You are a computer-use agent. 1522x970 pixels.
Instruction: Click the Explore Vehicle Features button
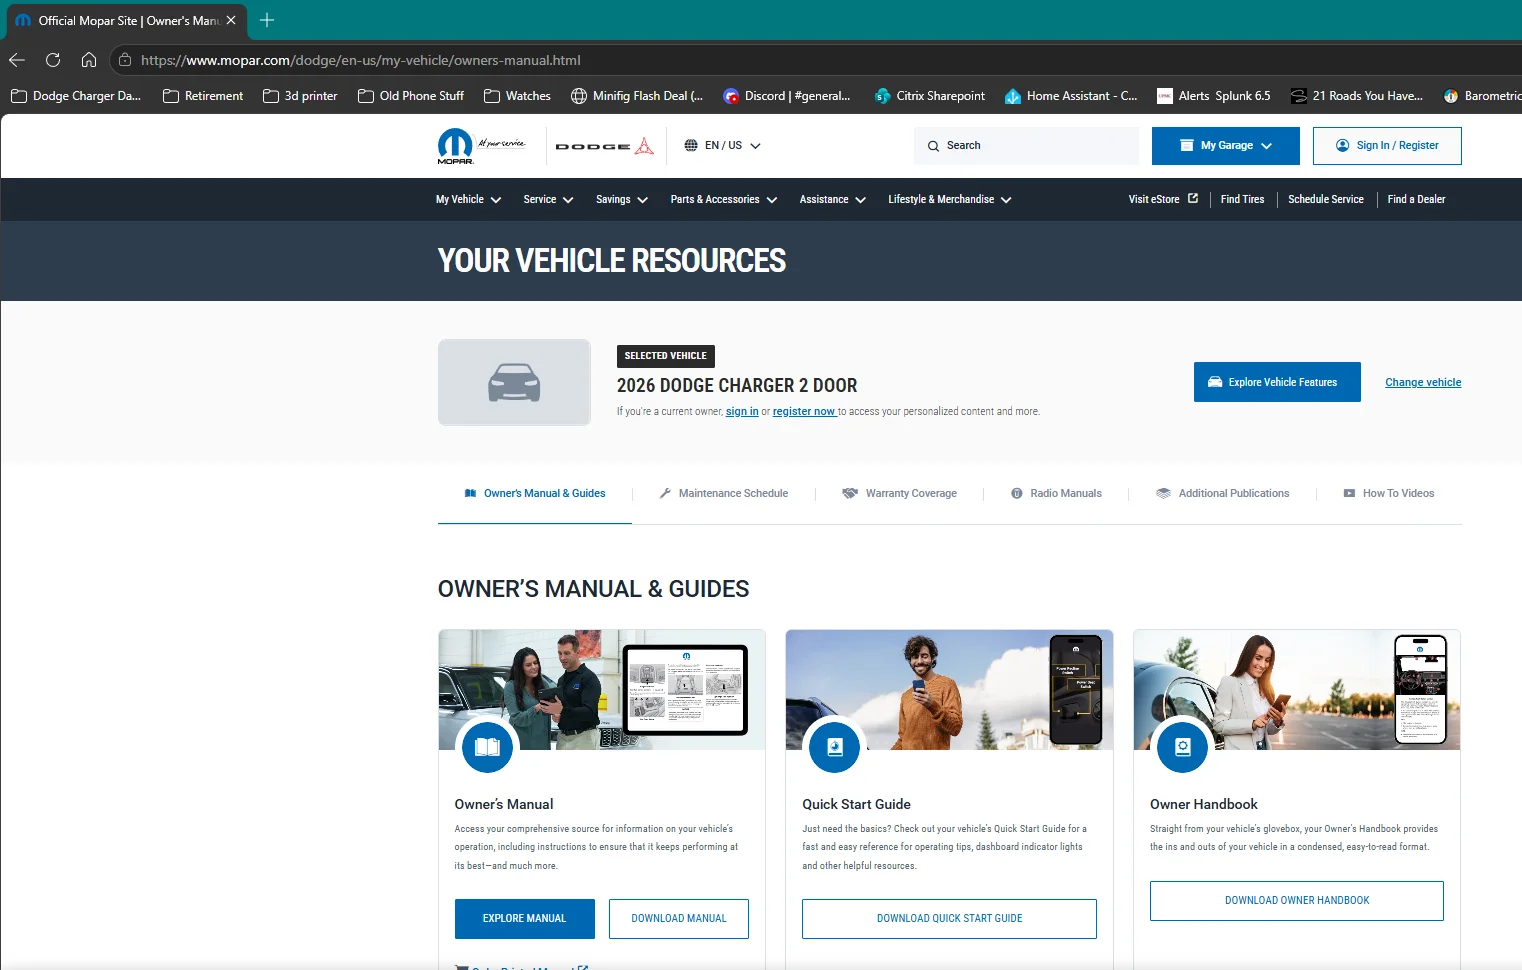coord(1277,382)
